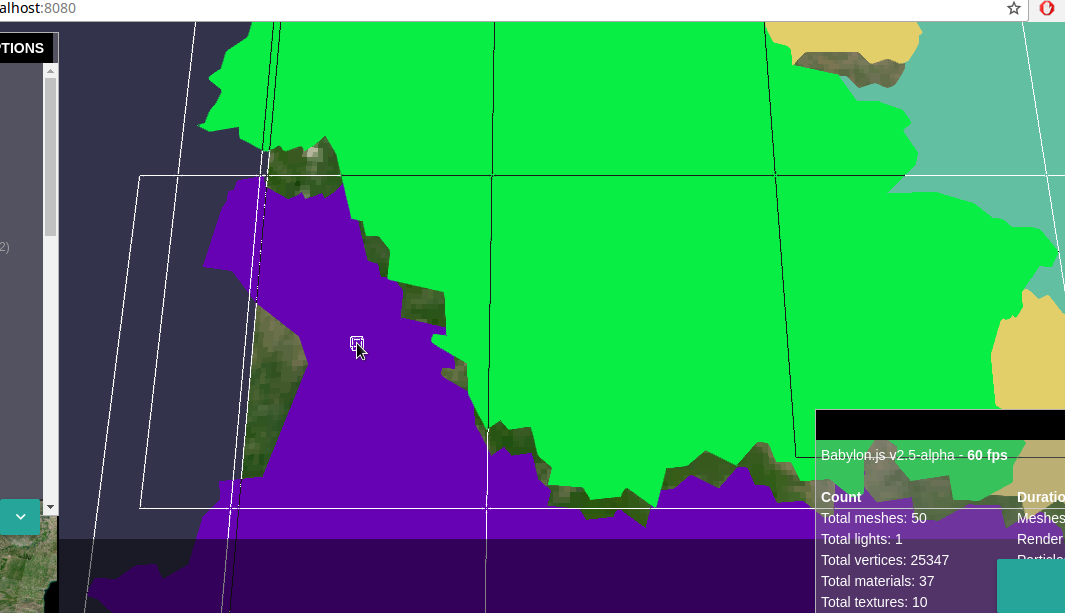Click the Count heading in debug panel
This screenshot has height=613, width=1065.
(841, 497)
